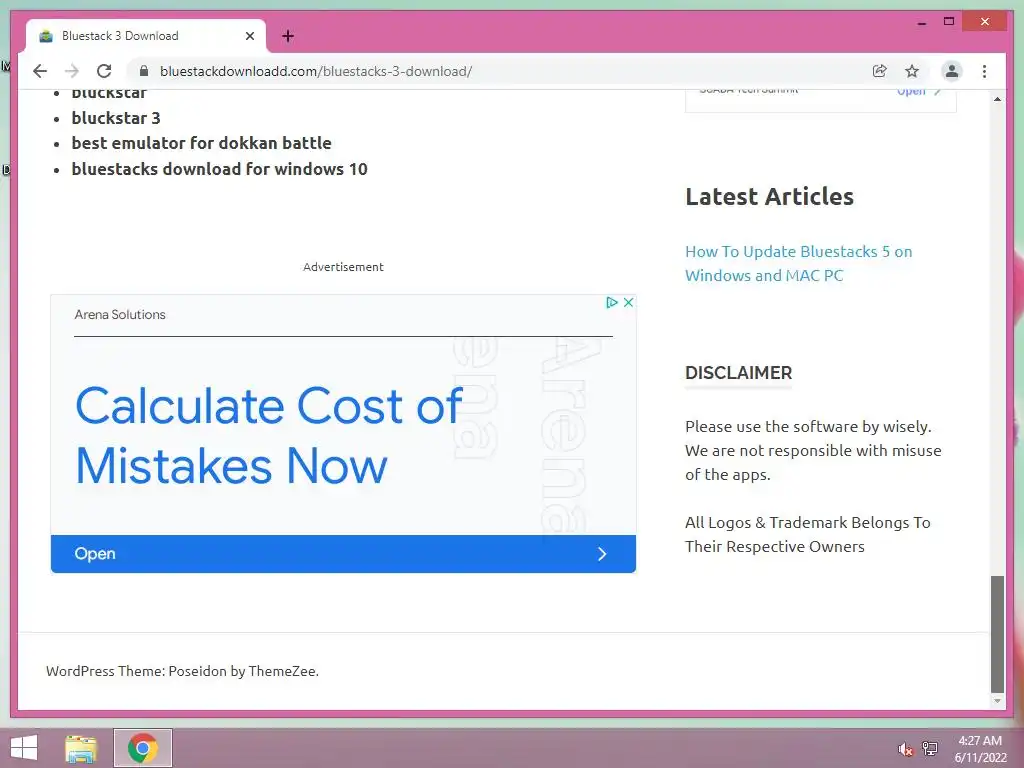Select the Bluestack 3 Download tab

click(x=145, y=36)
